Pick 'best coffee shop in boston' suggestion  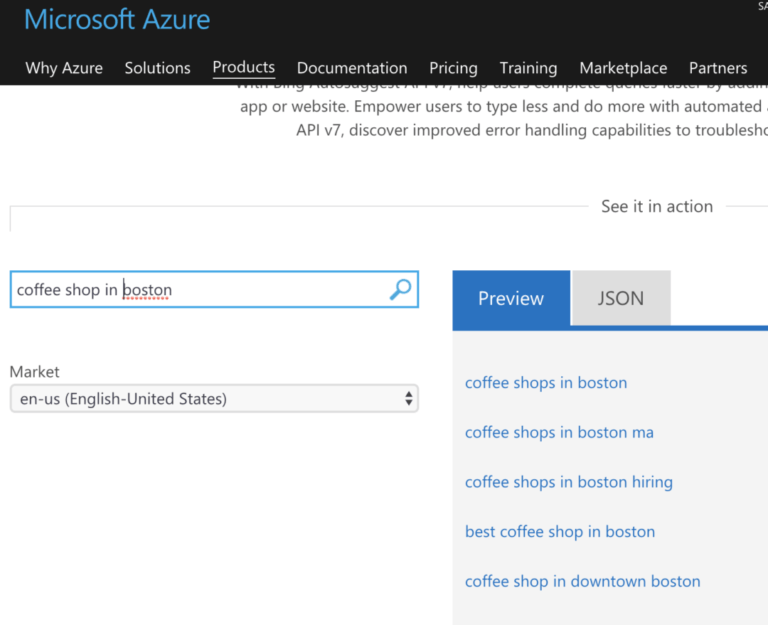(560, 532)
